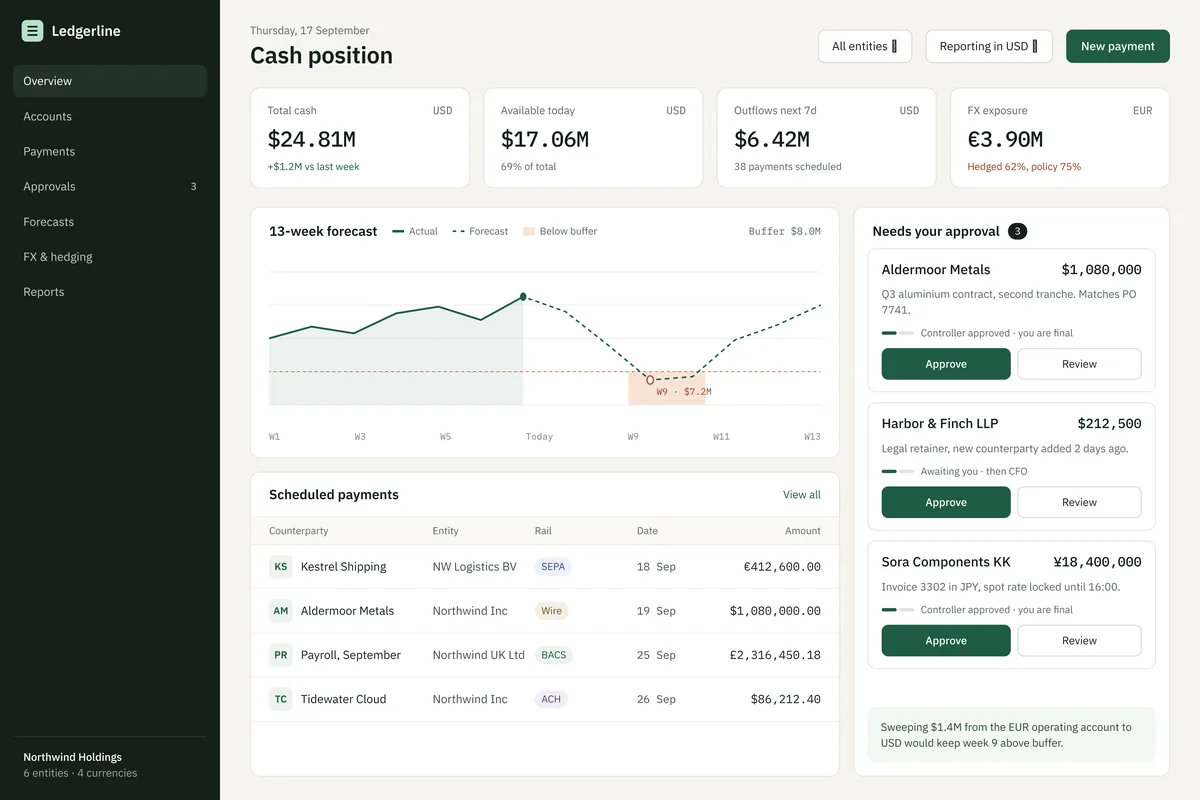Viewport: 1200px width, 800px height.
Task: Click the Kestrel Shipping row name
Action: (343, 567)
